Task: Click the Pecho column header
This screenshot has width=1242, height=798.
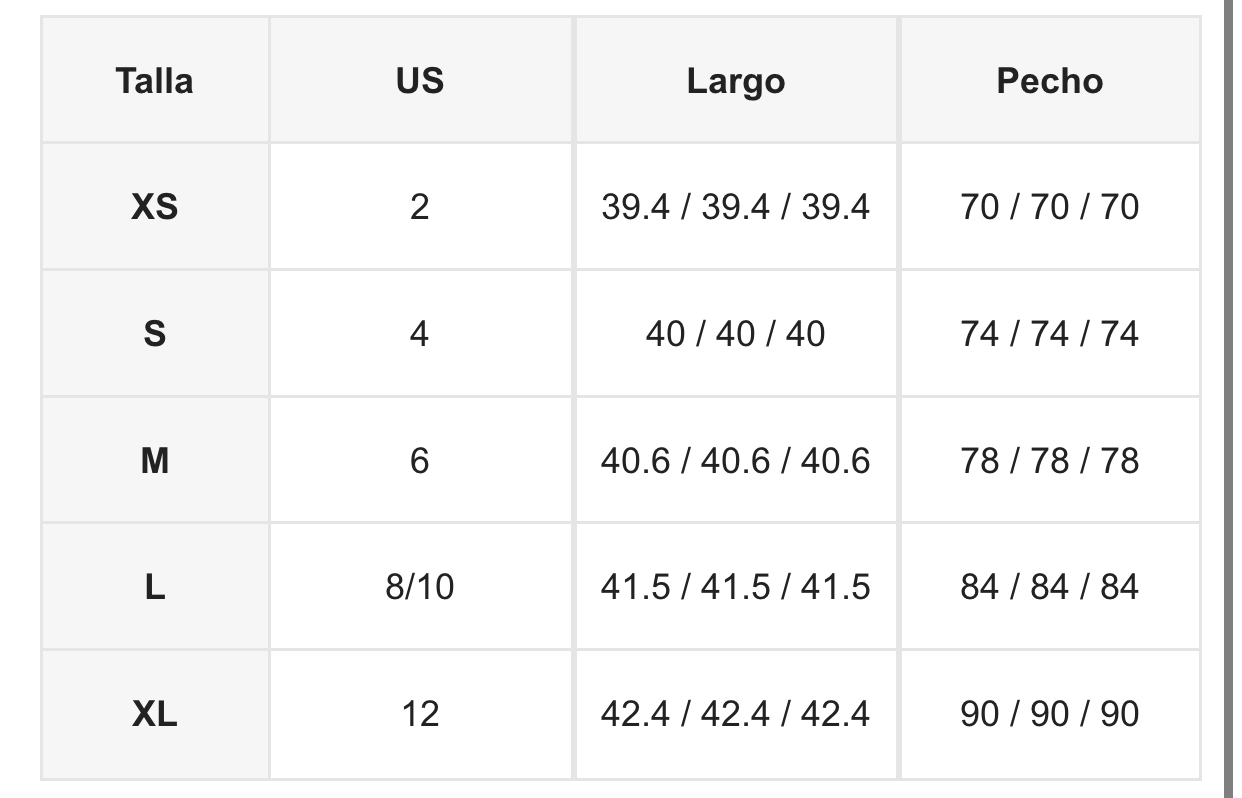Action: point(1049,80)
